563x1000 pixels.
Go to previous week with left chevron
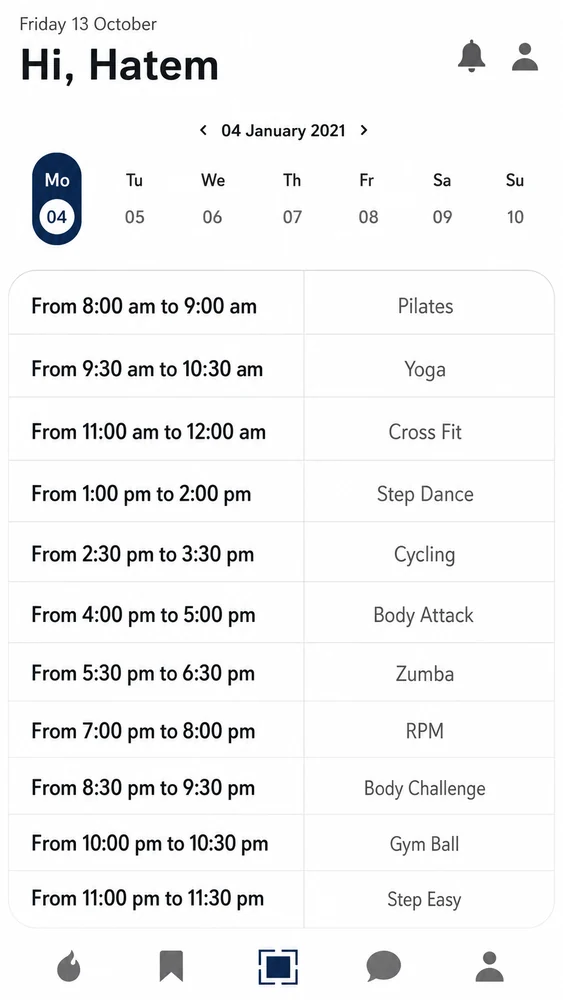coord(203,130)
